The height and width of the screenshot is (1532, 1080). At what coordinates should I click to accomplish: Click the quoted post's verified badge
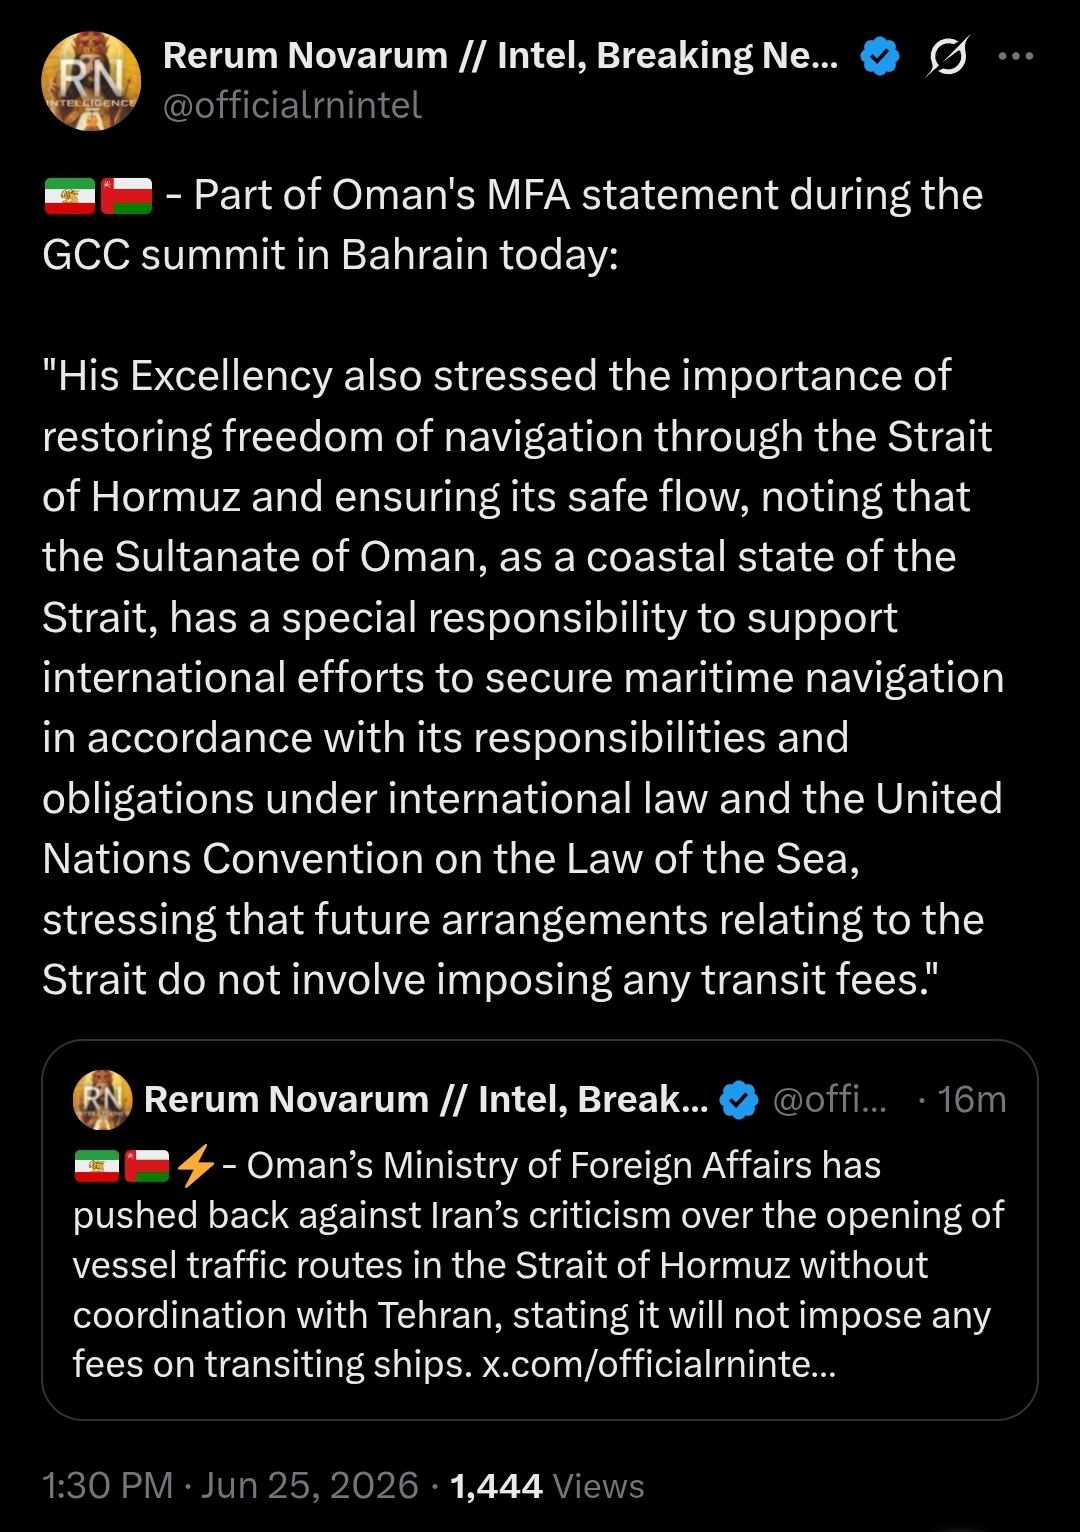[x=739, y=1100]
